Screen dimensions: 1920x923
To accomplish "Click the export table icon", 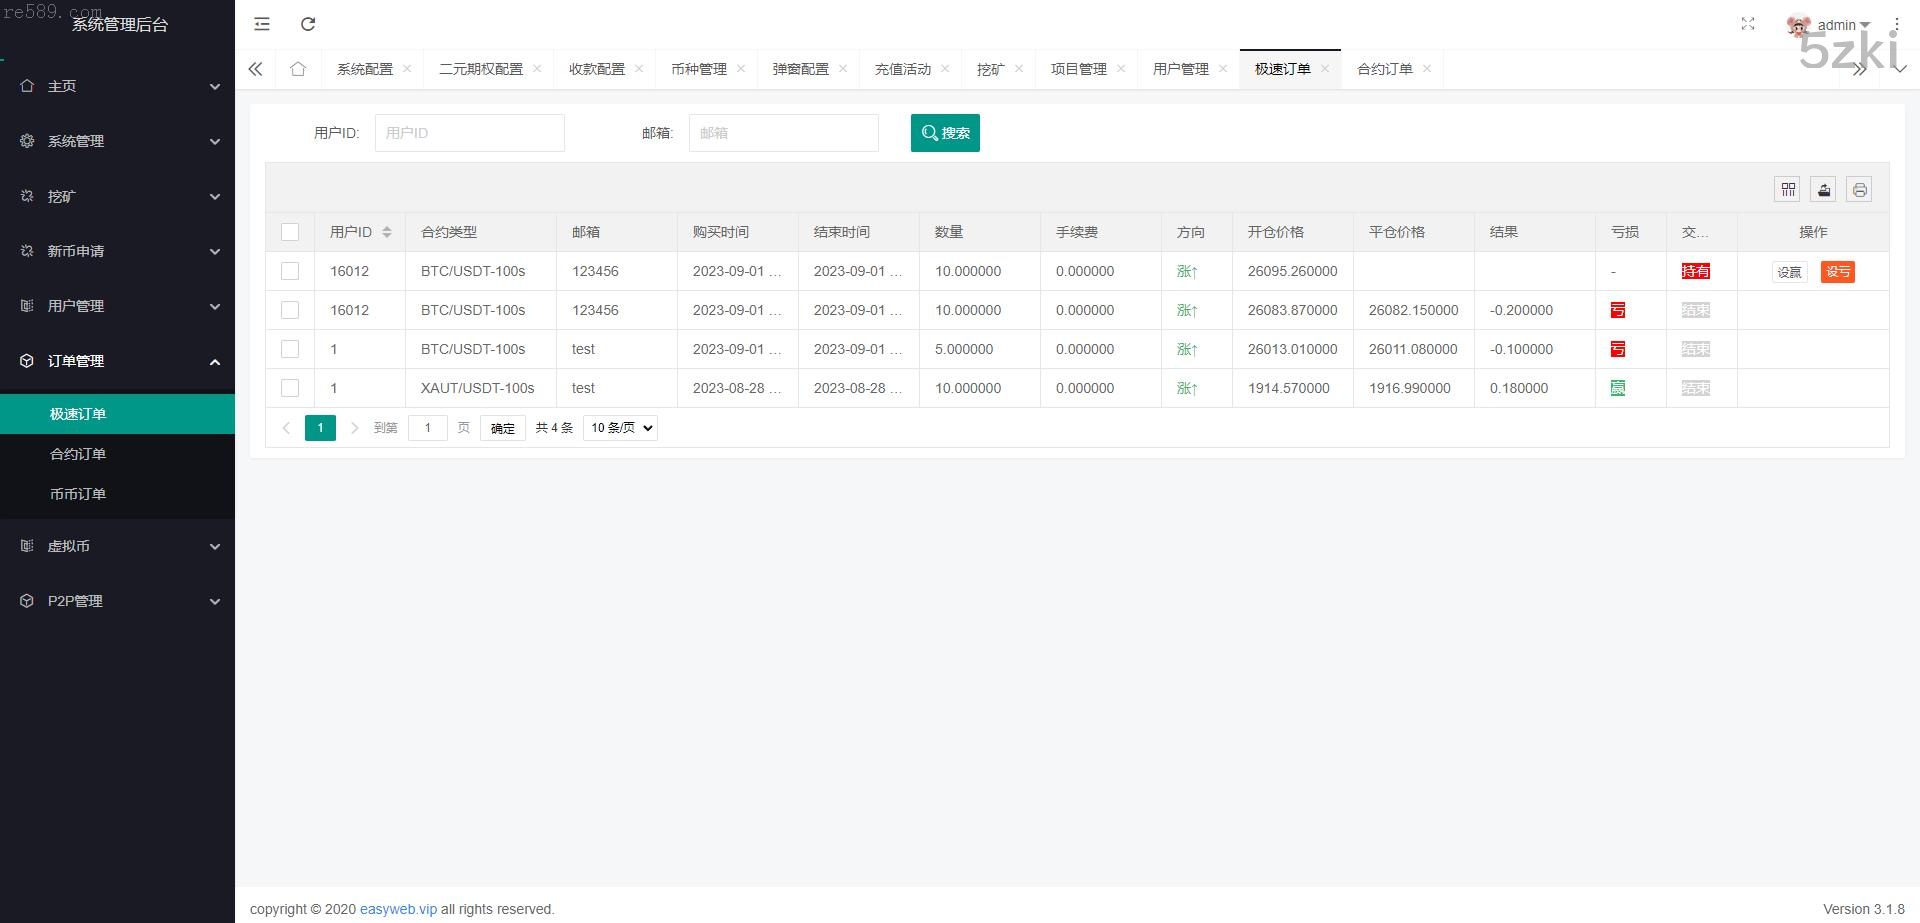I will [x=1824, y=190].
